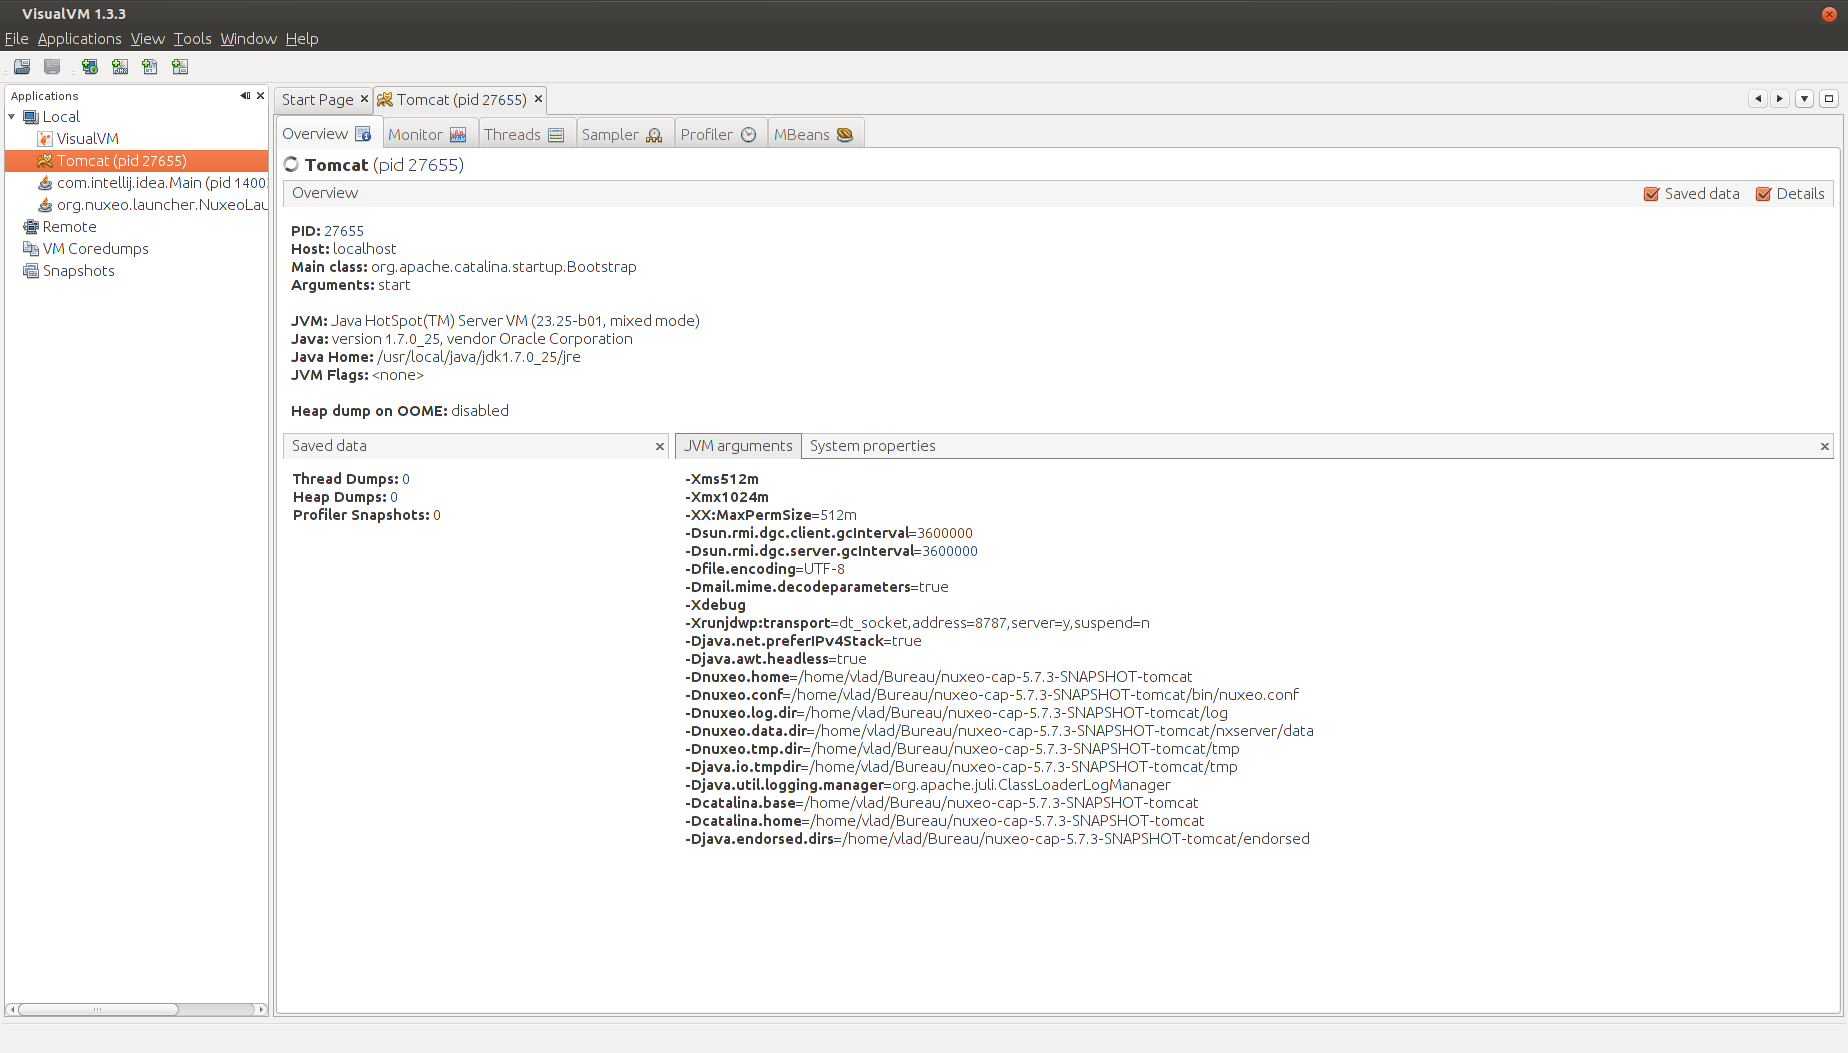Select the VM Coredumps node
The image size is (1848, 1053).
click(x=95, y=249)
